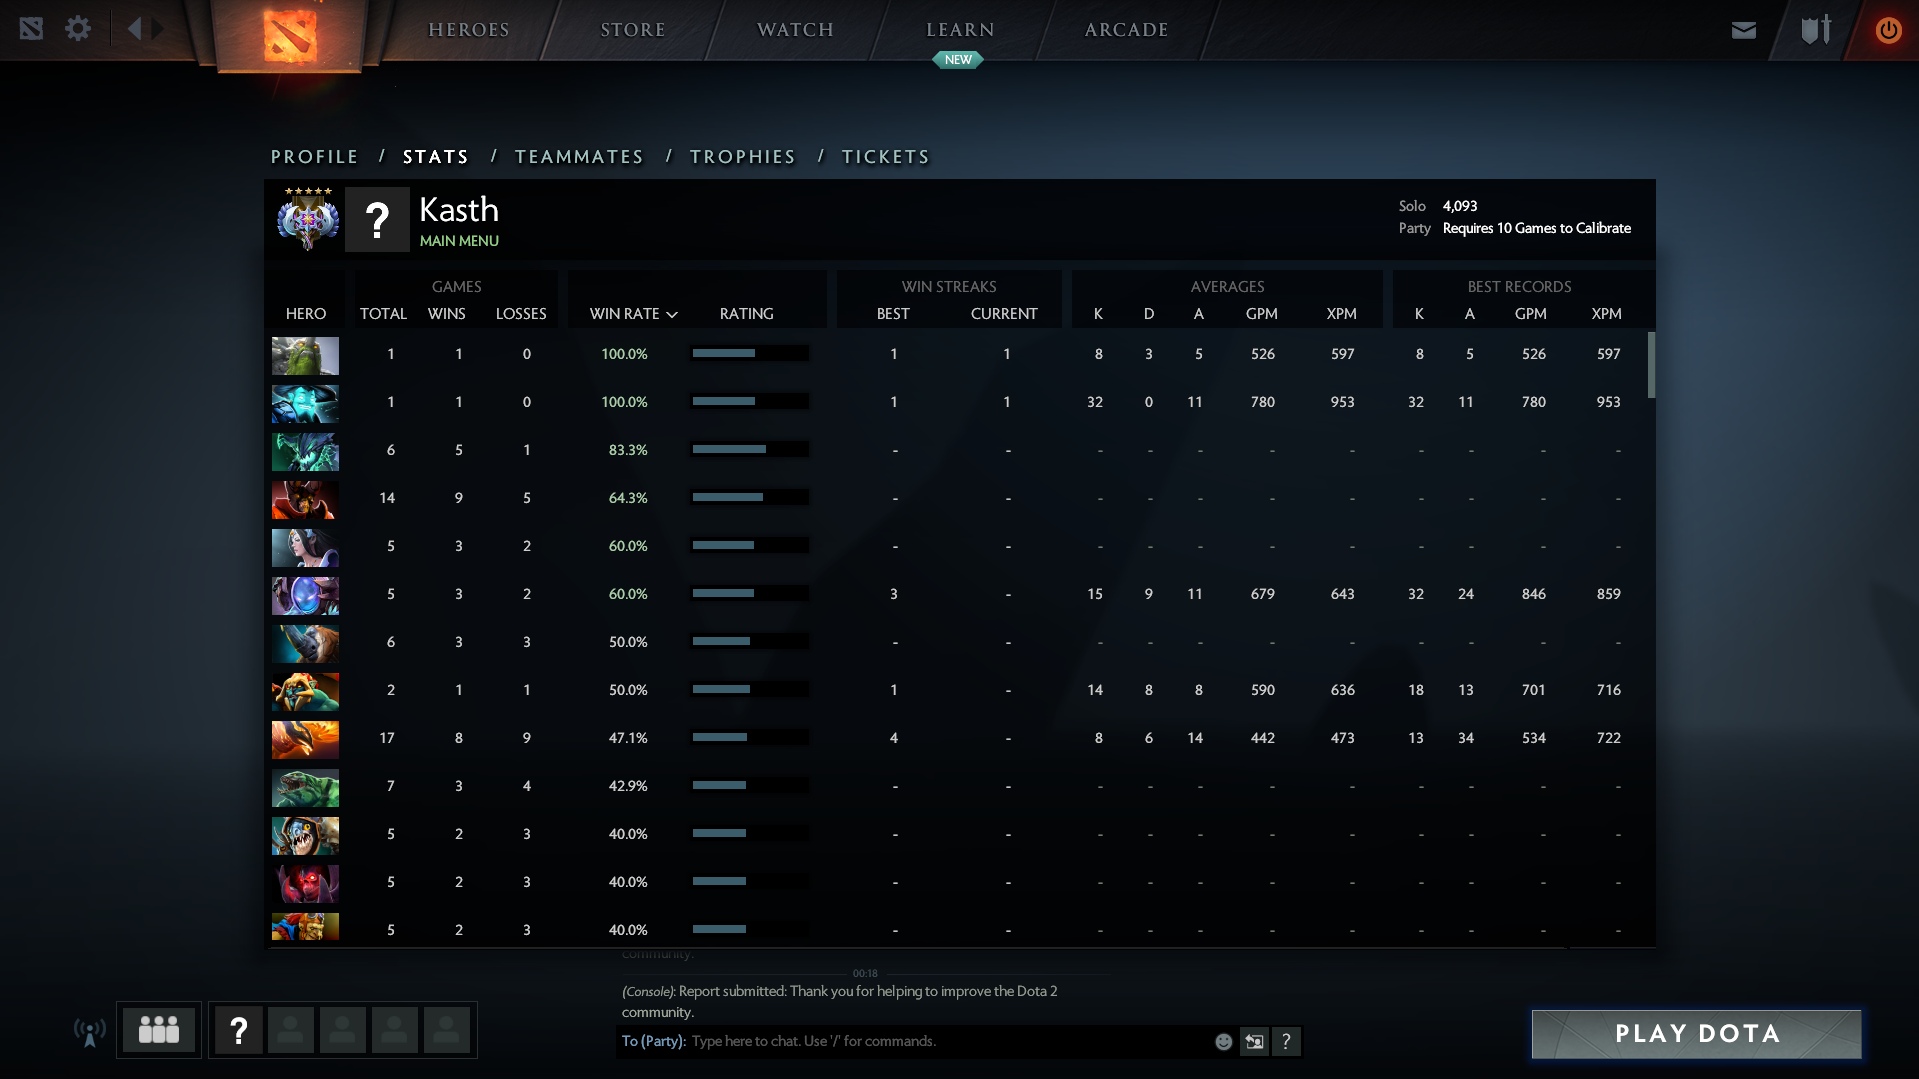Viewport: 1919px width, 1079px height.
Task: Click rating bar of 83.3% hero row
Action: coord(749,450)
